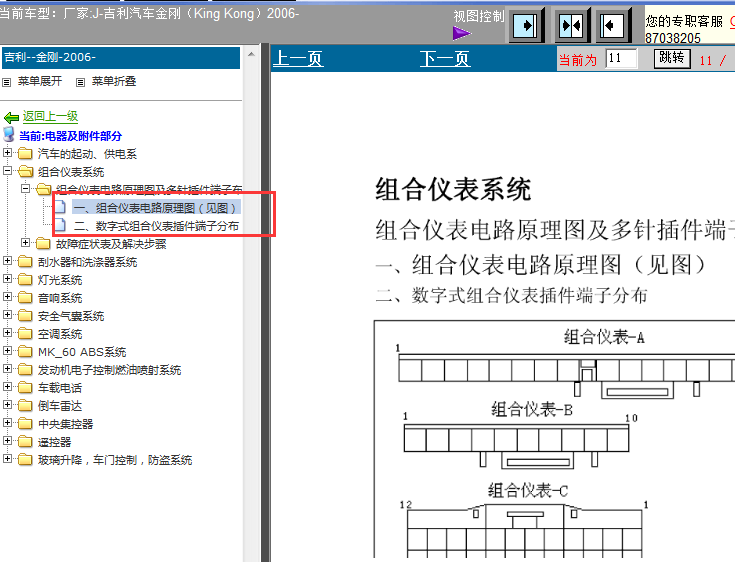Viewport: 735px width, 562px height.
Task: Click the folder icon for 遥控器
Action: point(25,442)
